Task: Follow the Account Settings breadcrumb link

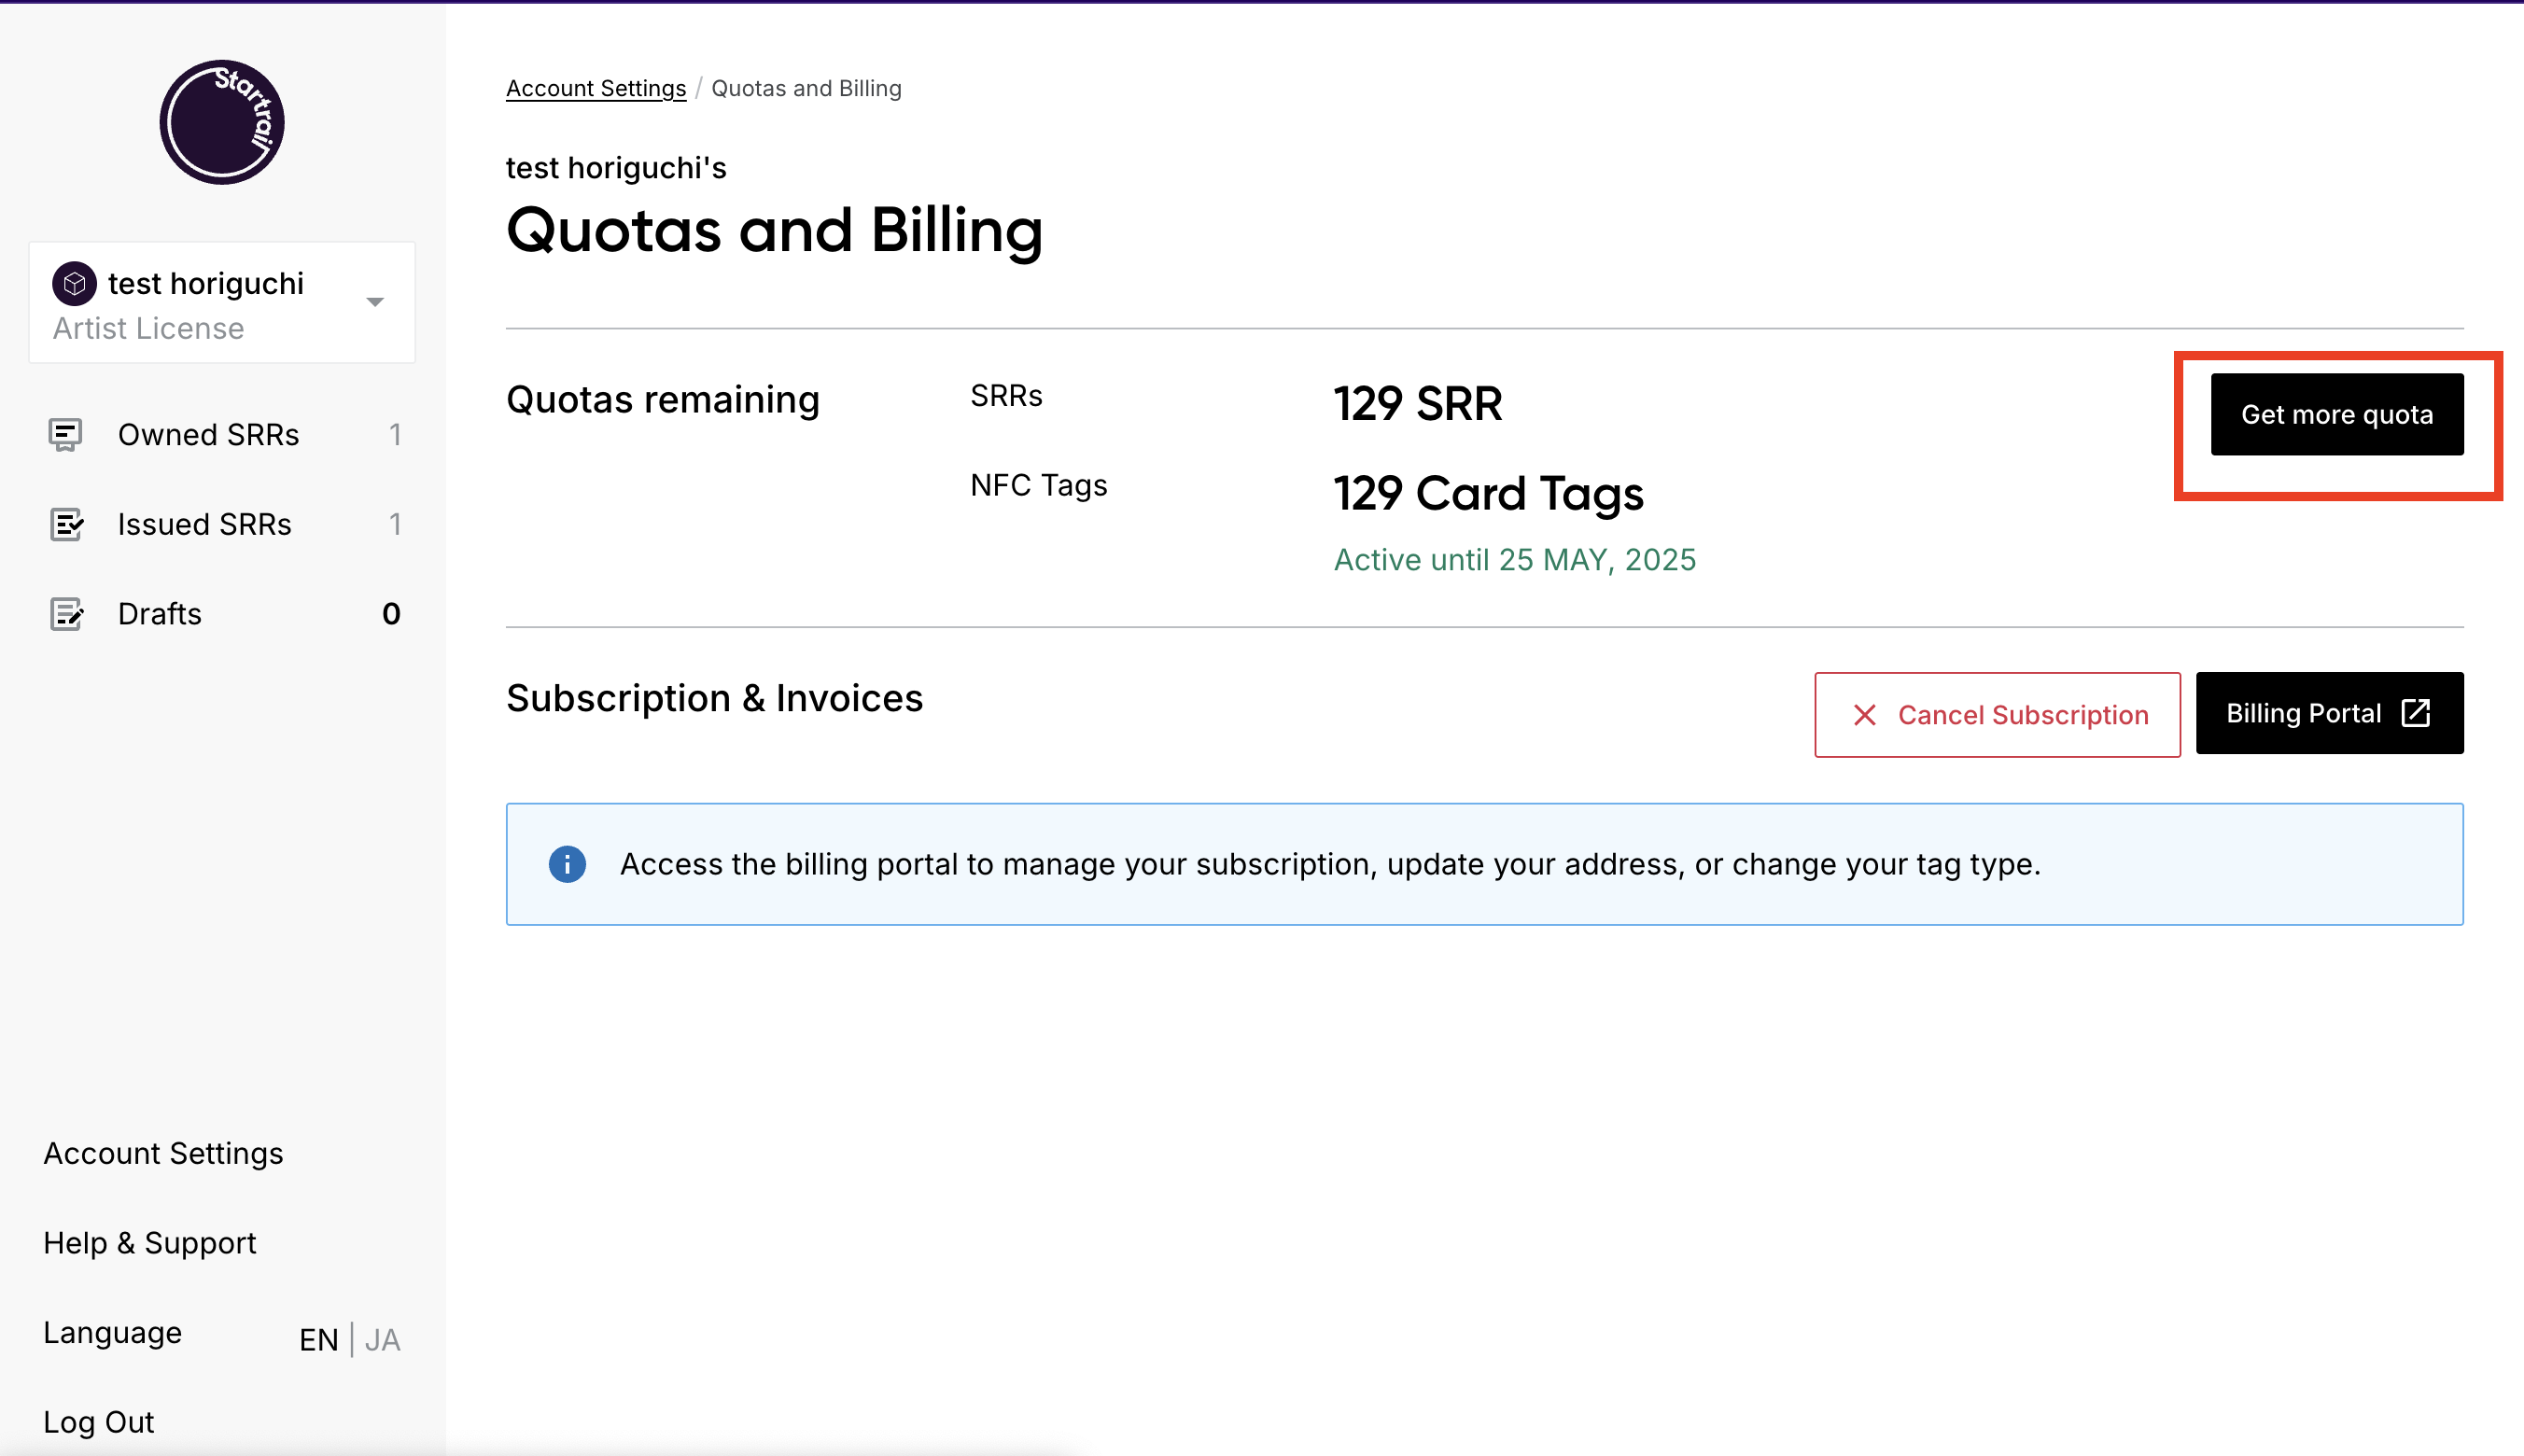Action: tap(596, 88)
